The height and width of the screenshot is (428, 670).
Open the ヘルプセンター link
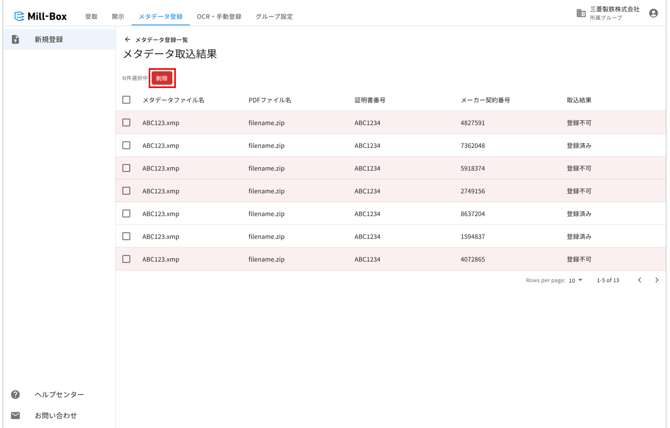tap(59, 394)
